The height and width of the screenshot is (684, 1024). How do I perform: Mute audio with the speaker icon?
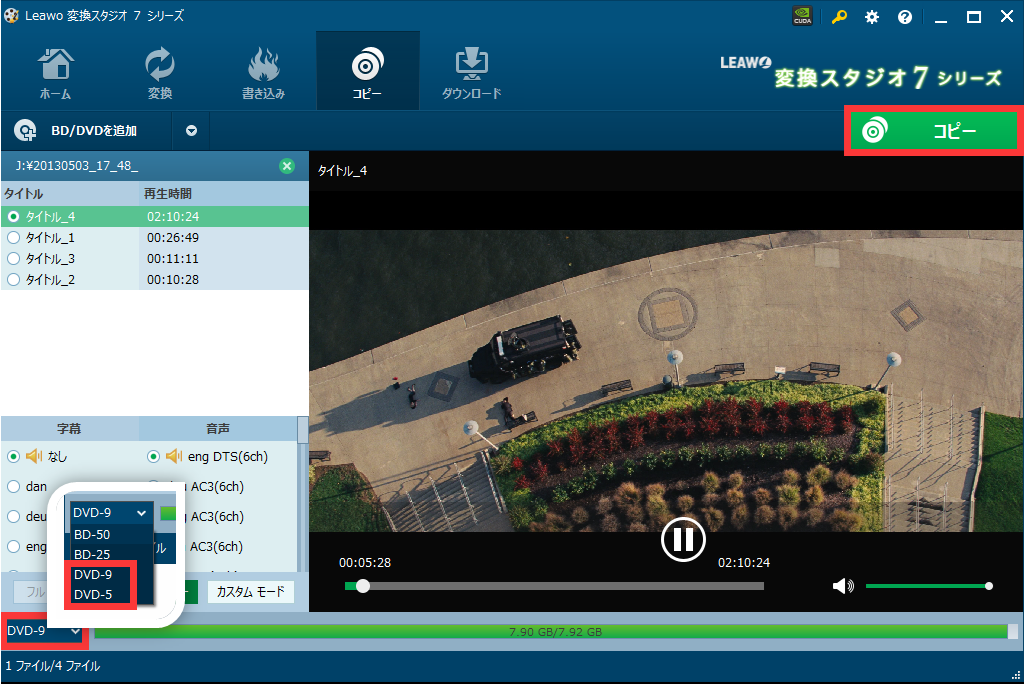pyautogui.click(x=843, y=586)
